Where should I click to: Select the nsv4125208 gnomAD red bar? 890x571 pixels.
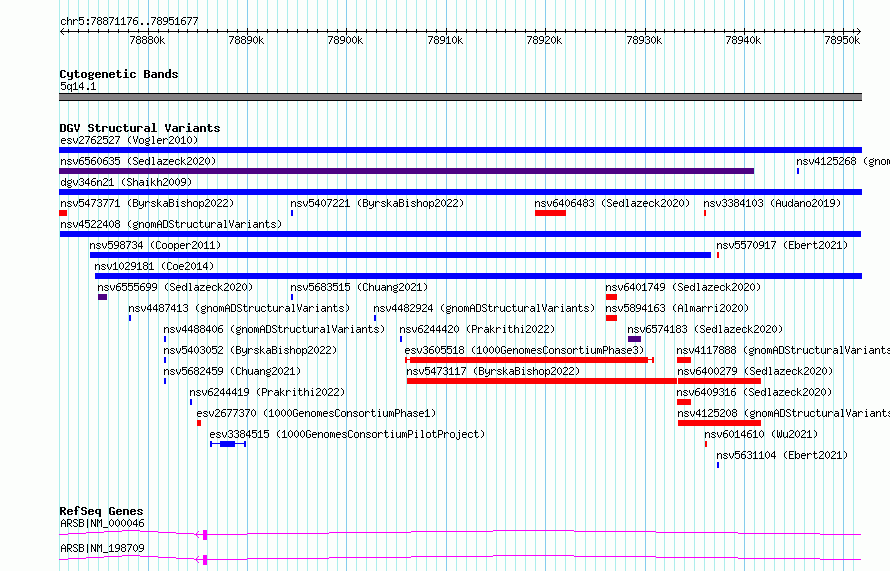click(x=719, y=423)
